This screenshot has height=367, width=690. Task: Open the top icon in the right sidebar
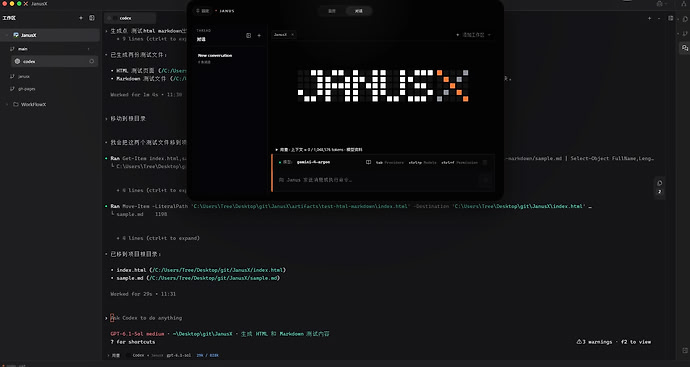[685, 19]
